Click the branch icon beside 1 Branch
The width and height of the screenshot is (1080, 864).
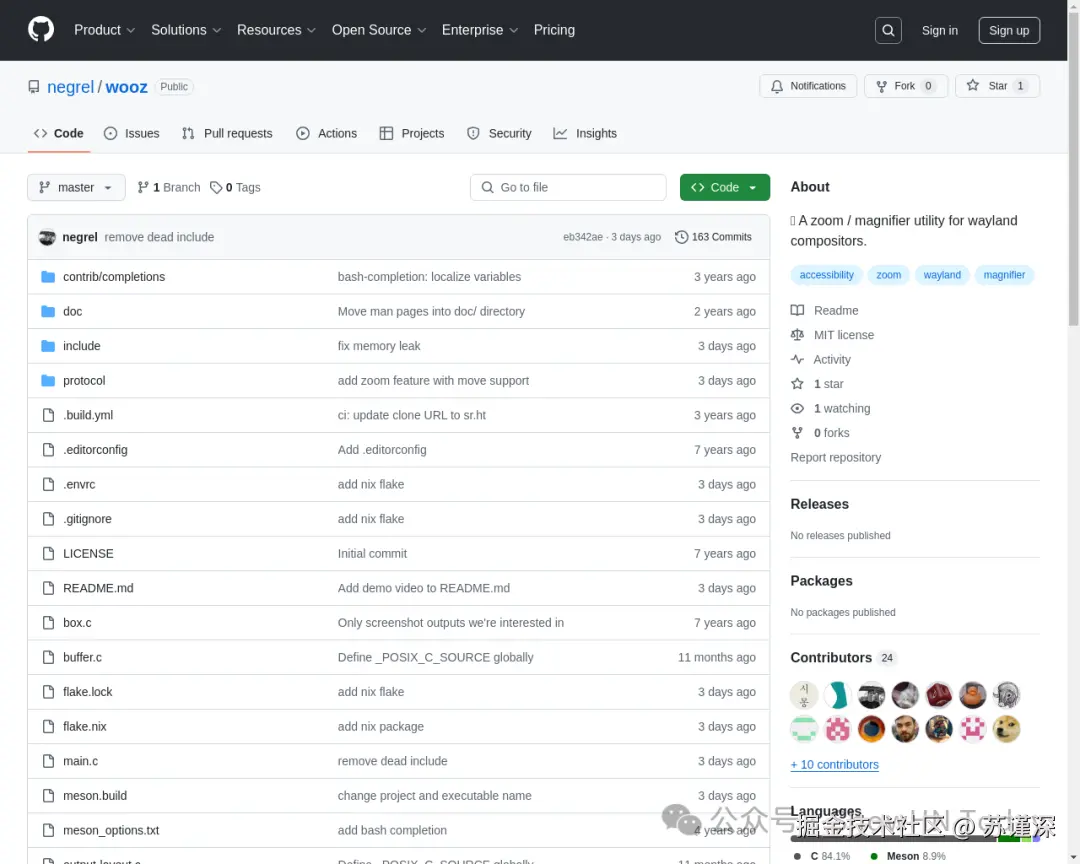tap(143, 187)
